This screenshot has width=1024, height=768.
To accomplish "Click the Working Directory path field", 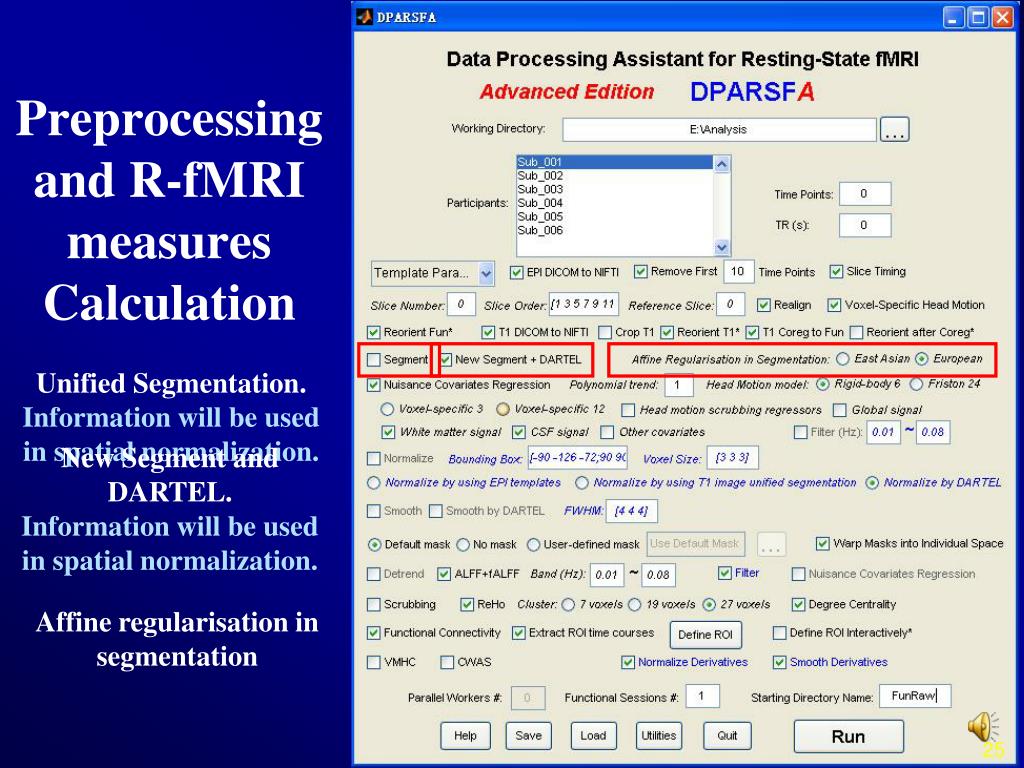I will coord(718,129).
